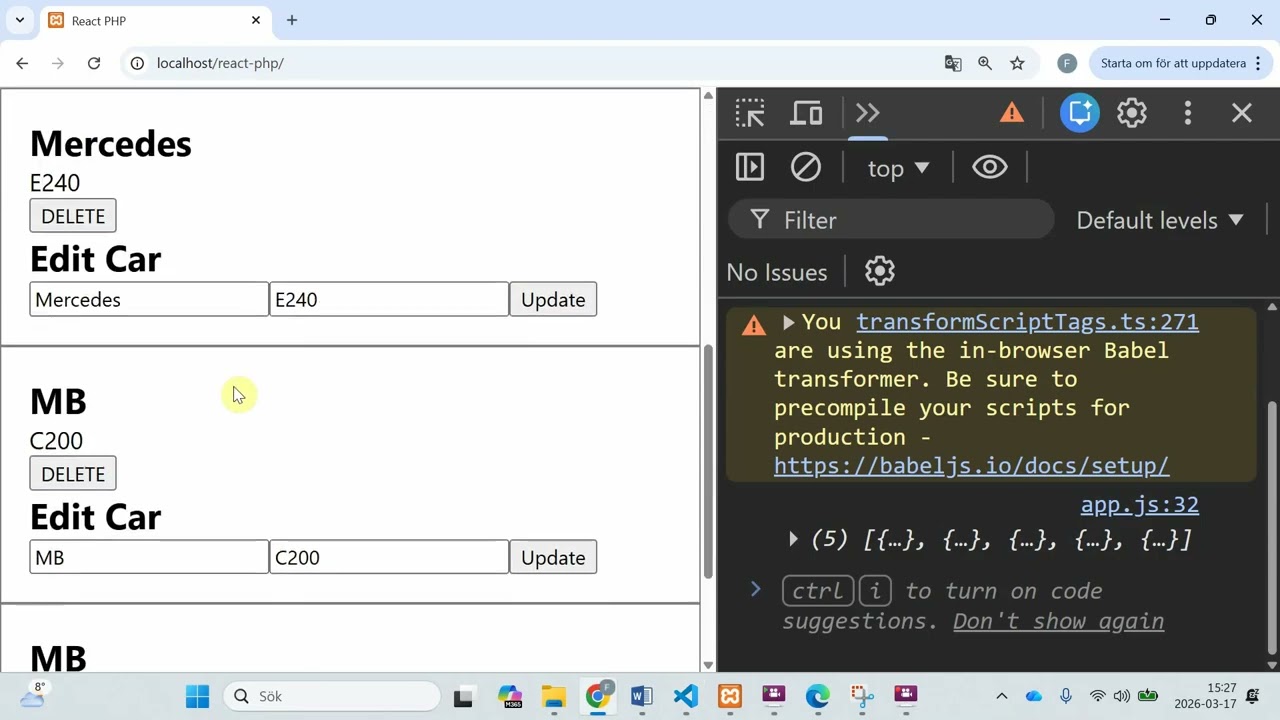The image size is (1280, 720).
Task: Click the page scroll-up arrow
Action: [708, 95]
